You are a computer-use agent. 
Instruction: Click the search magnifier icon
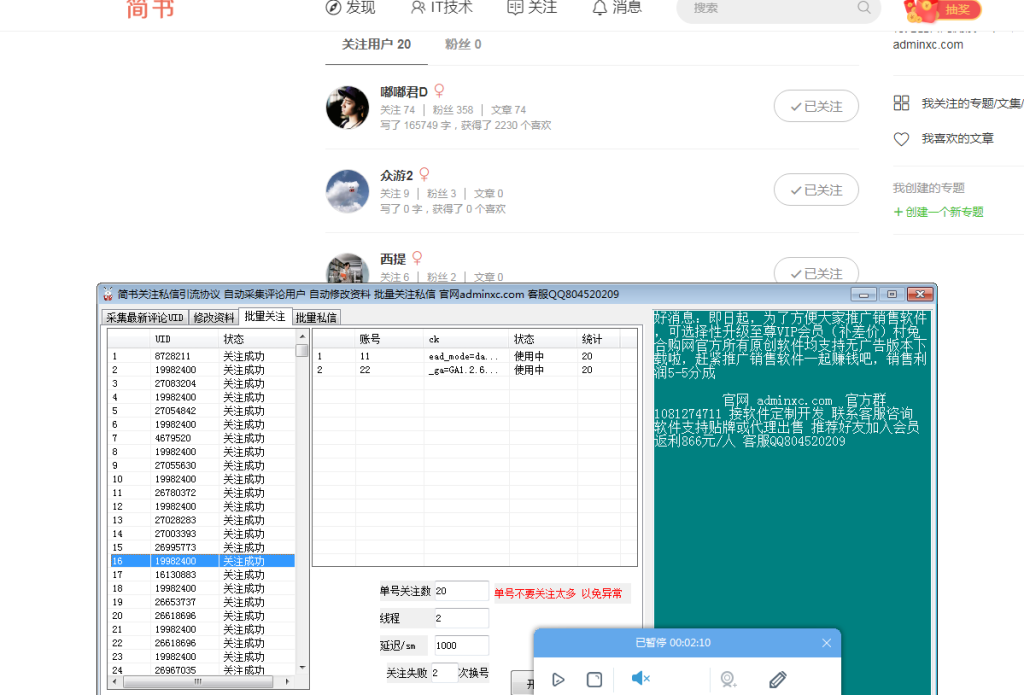coord(862,10)
